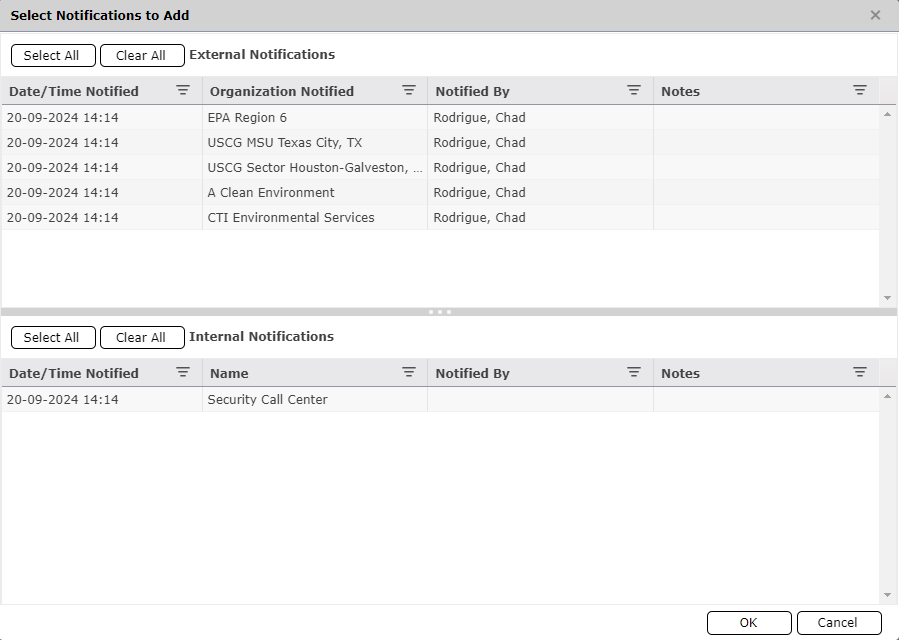Open the Organization Notified column filter
Screen dimensions: 899x640
pyautogui.click(x=409, y=90)
